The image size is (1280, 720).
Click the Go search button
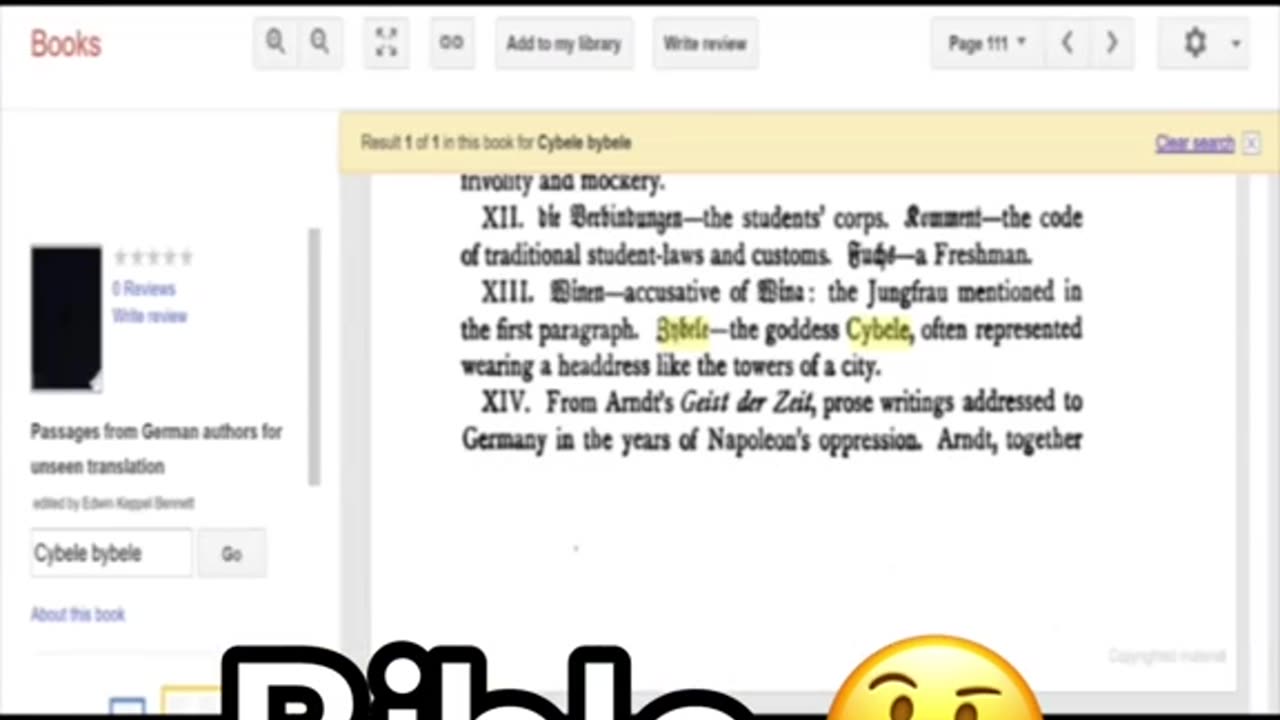tap(231, 554)
